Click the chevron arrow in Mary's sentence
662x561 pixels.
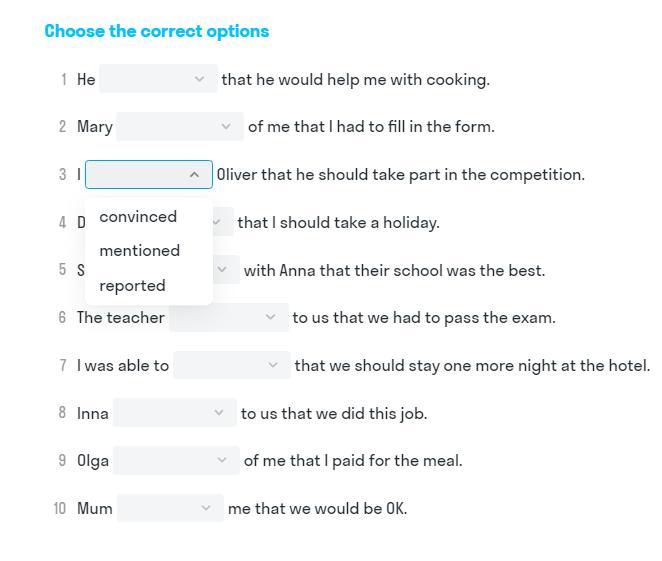226,127
